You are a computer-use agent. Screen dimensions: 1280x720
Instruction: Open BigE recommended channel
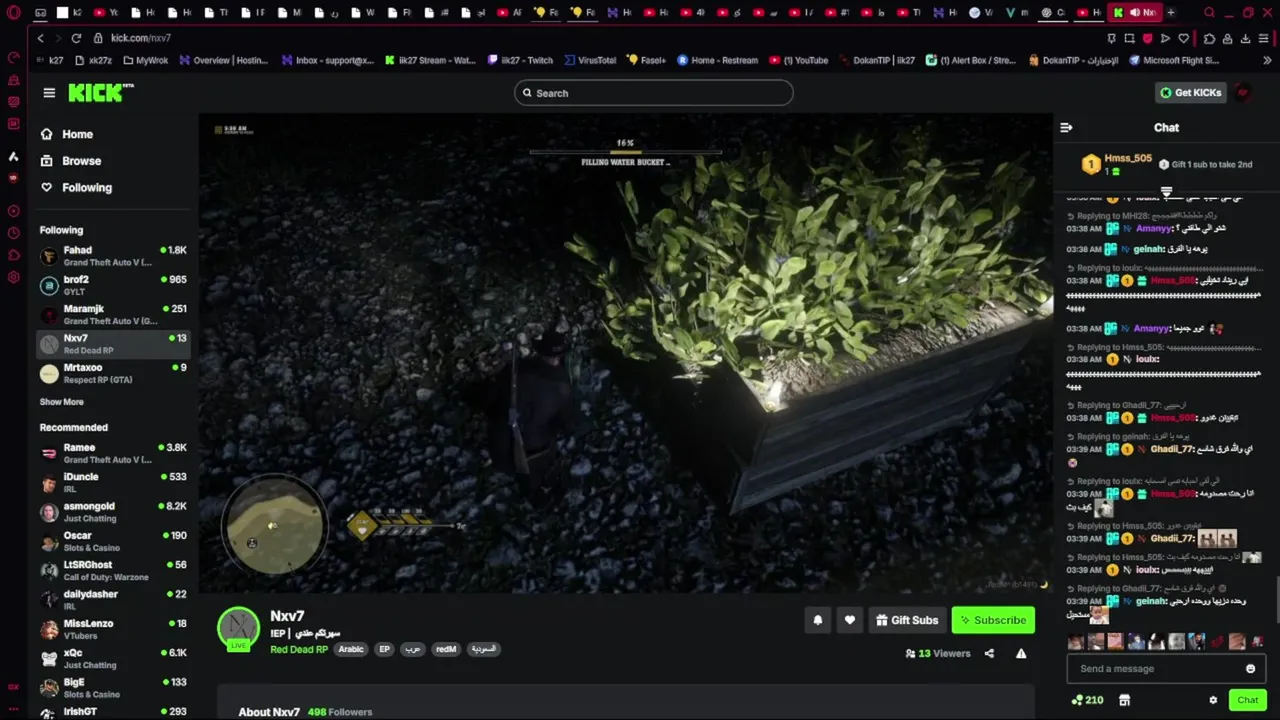(112, 687)
